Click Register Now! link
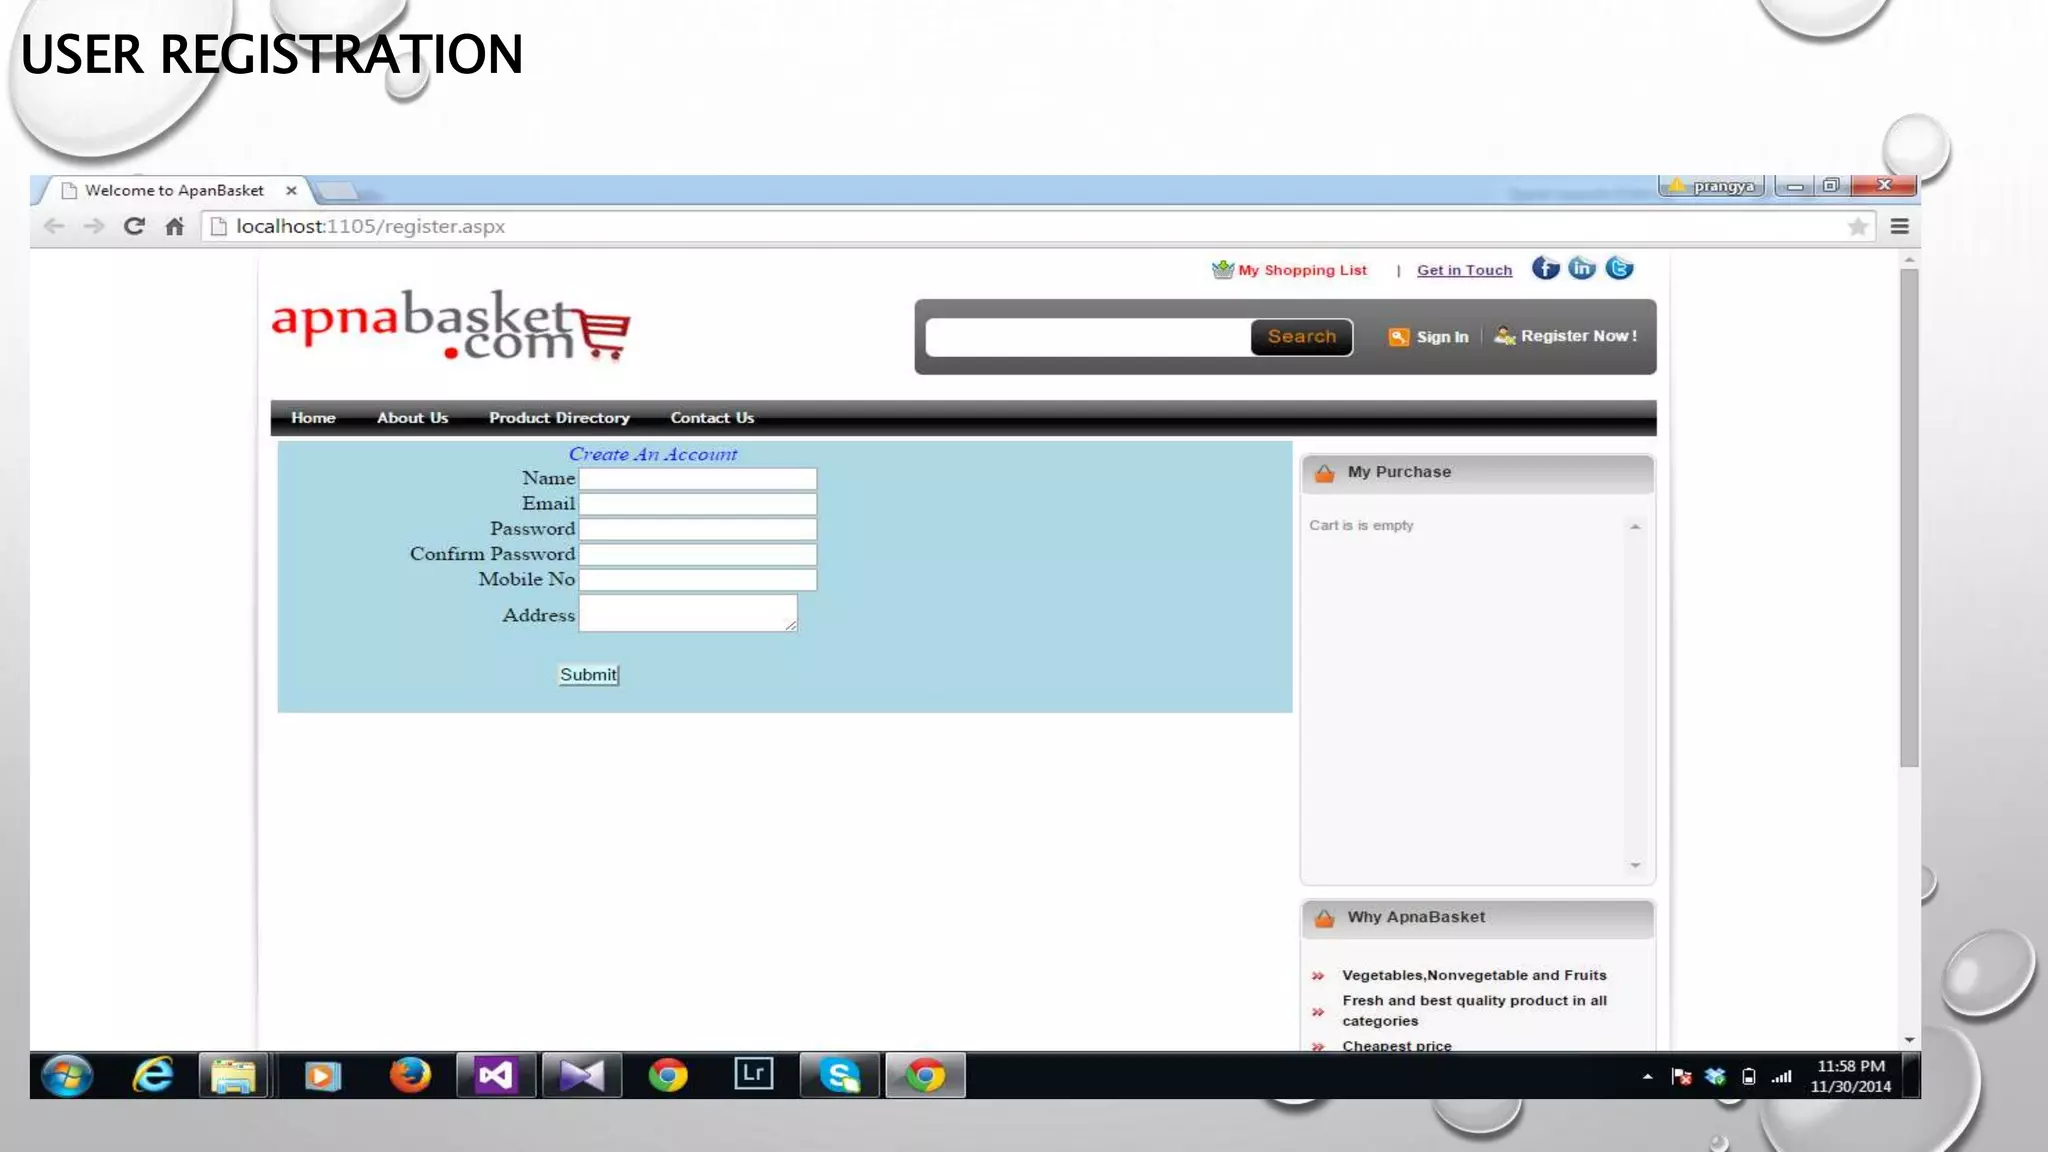The width and height of the screenshot is (2048, 1152). pyautogui.click(x=1579, y=336)
